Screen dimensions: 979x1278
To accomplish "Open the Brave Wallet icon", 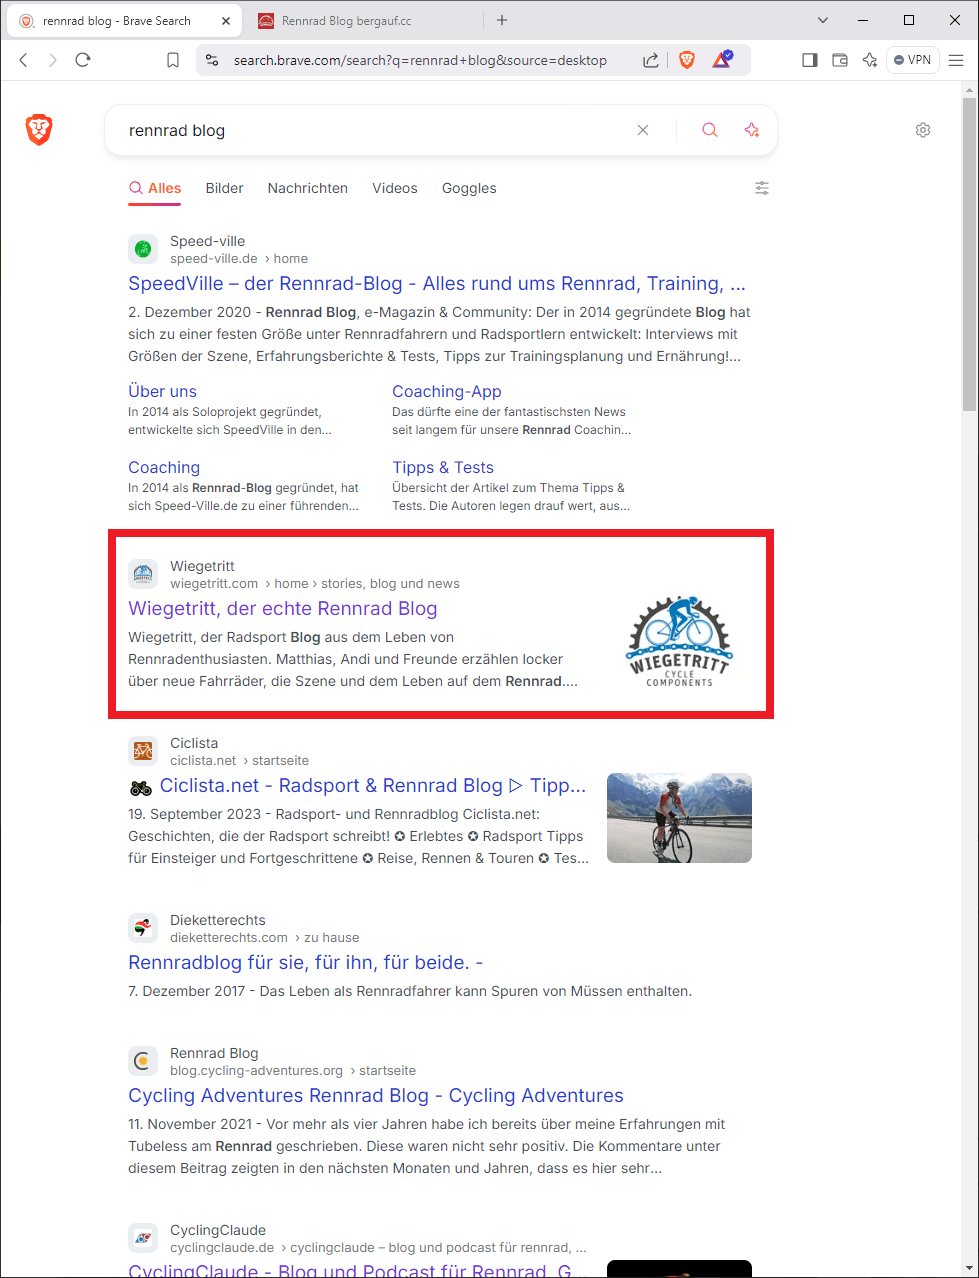I will coord(840,60).
